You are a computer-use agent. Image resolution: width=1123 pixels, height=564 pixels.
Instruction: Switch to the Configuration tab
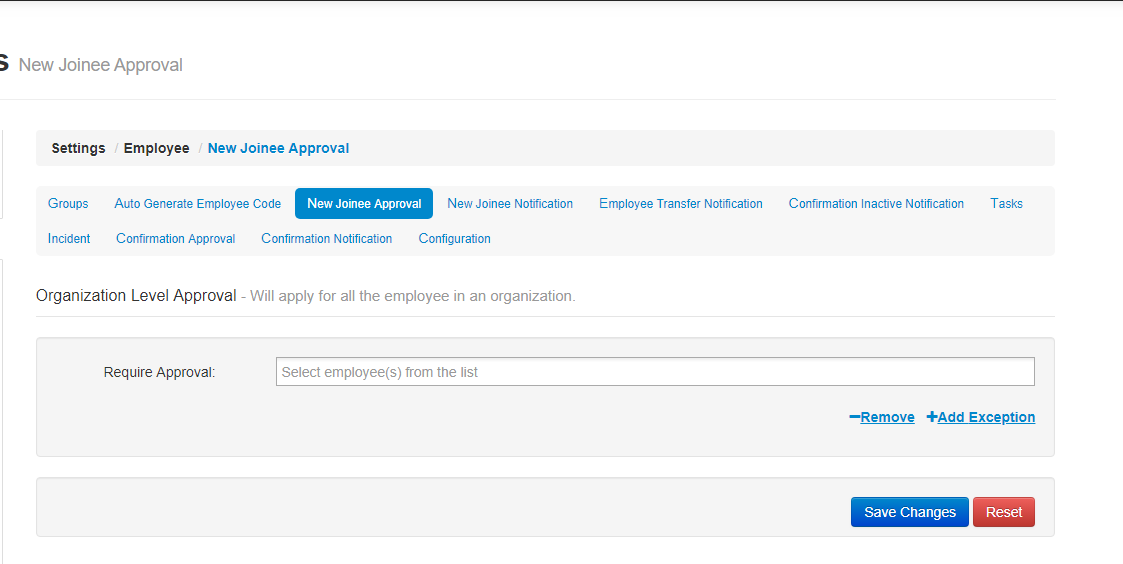(x=455, y=239)
